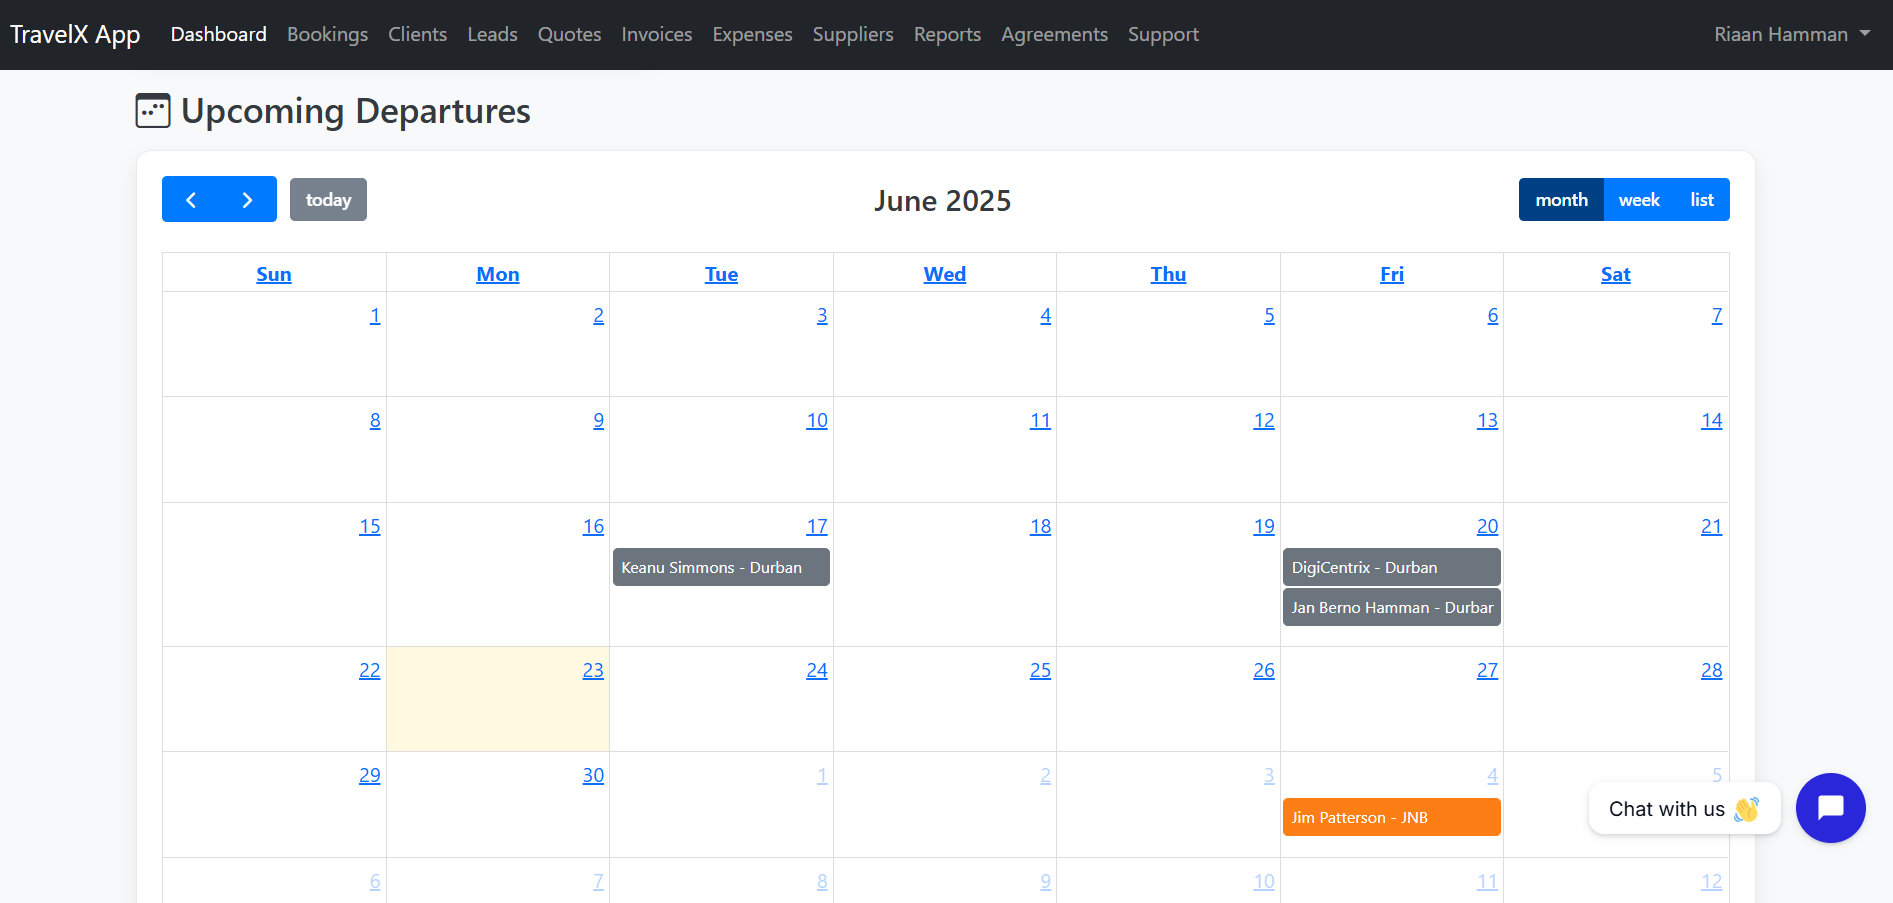Screen dimensions: 1893x903
Task: Open the Reports menu item
Action: [946, 33]
